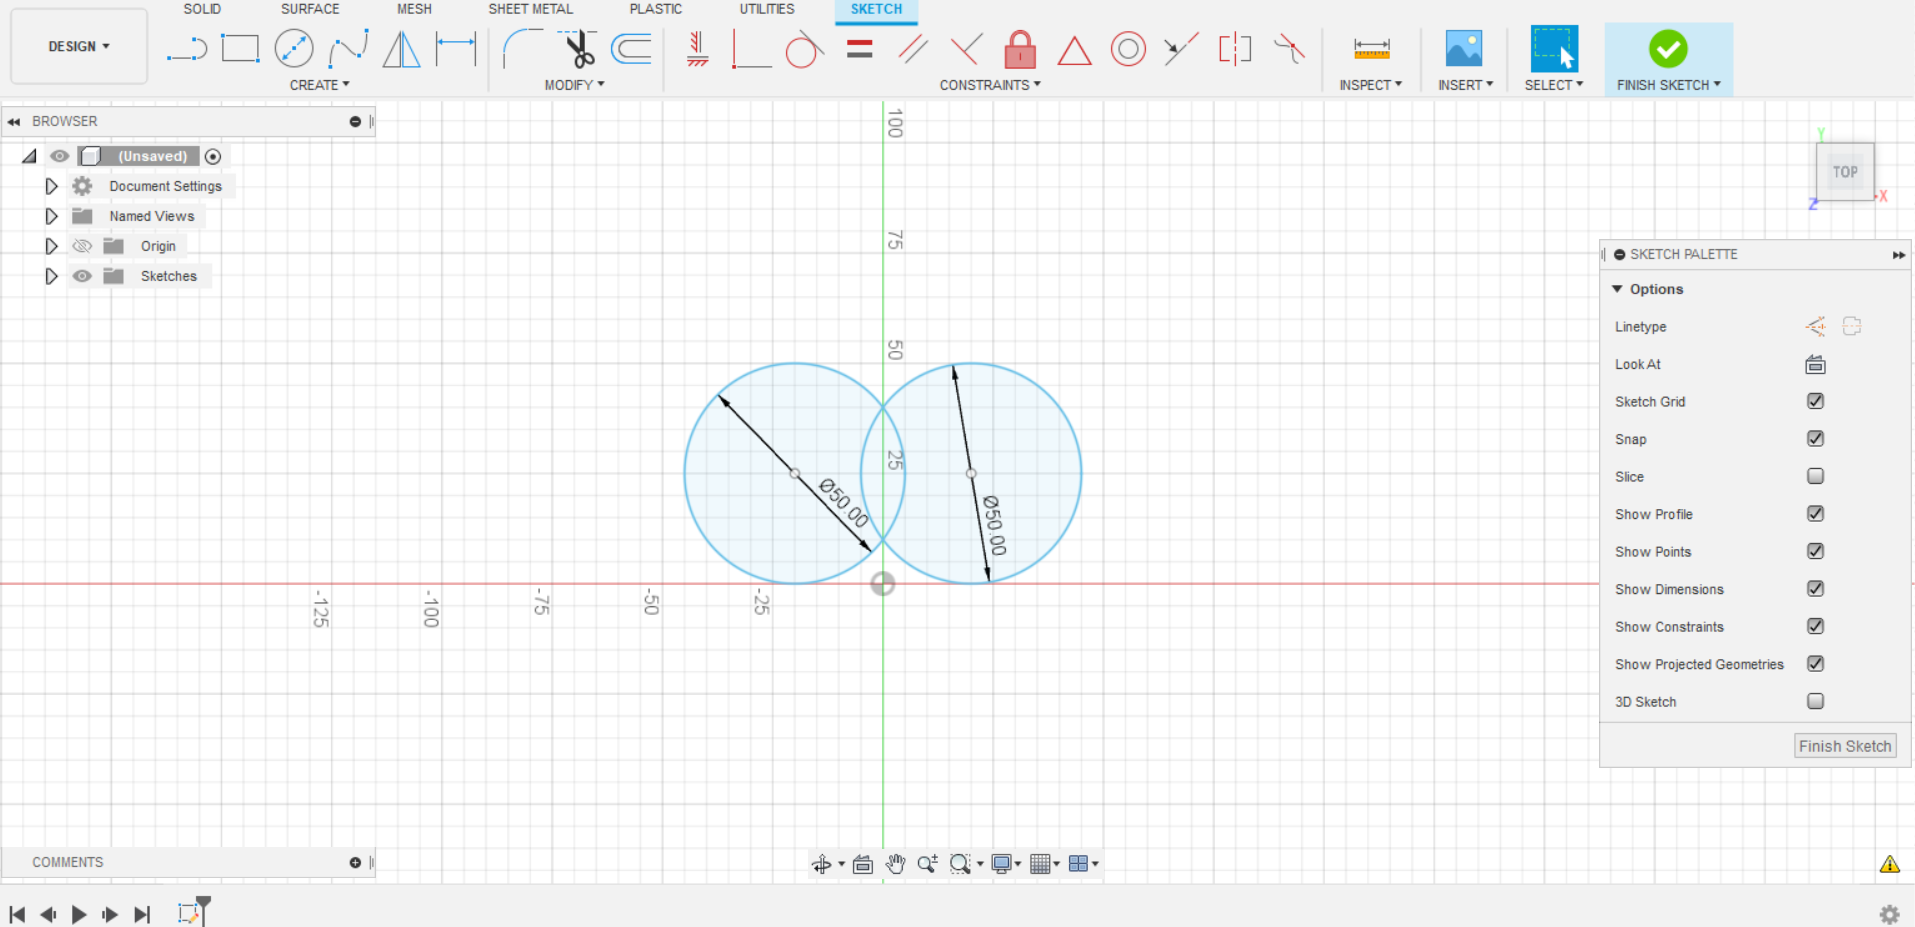
Task: Expand Document Settings in the browser
Action: coord(51,186)
